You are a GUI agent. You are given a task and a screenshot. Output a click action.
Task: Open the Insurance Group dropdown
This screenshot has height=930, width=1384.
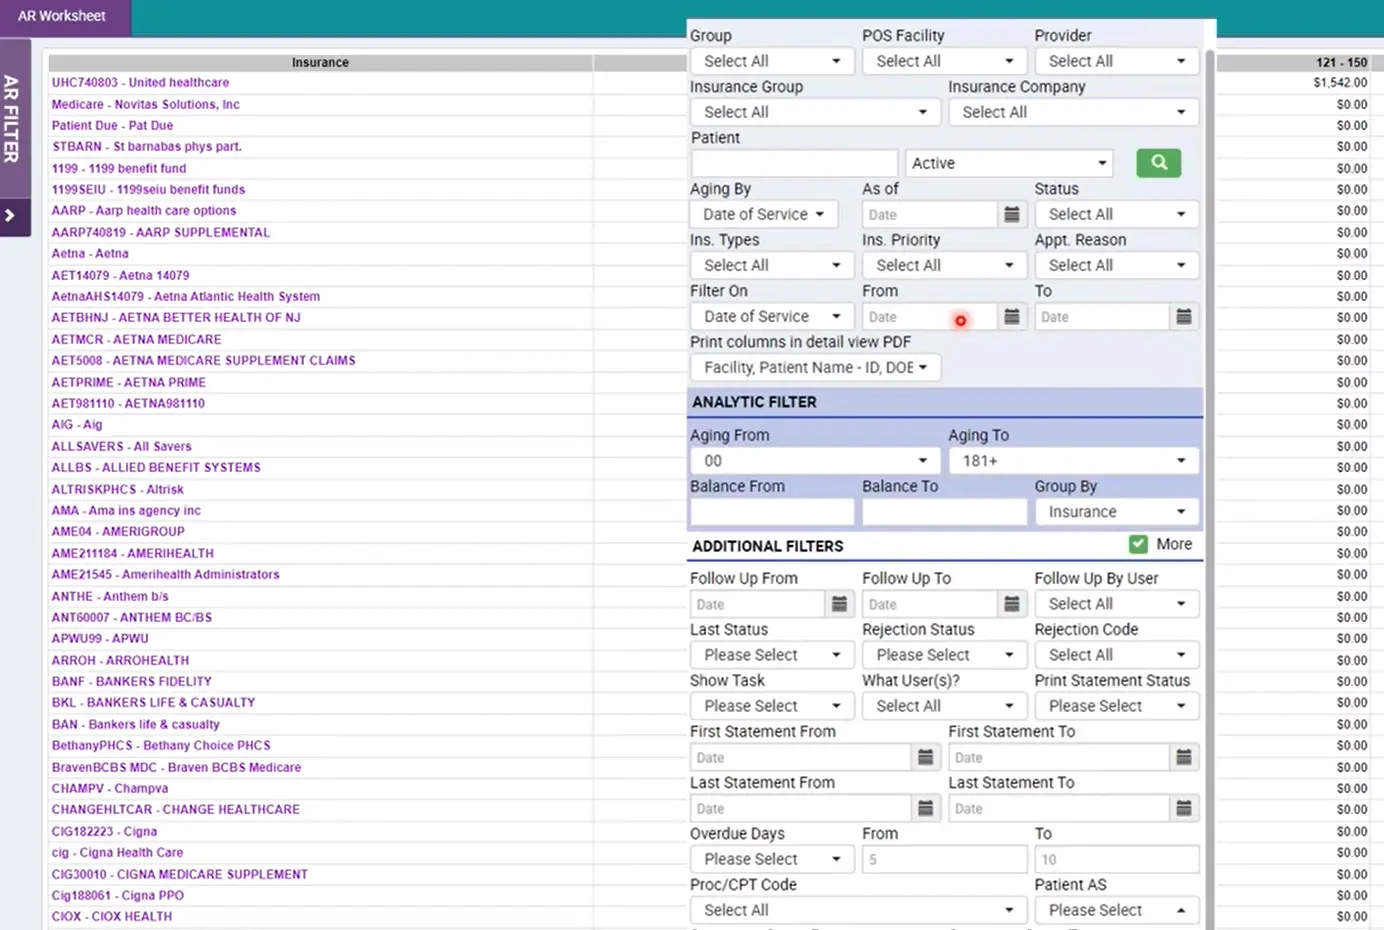point(815,112)
